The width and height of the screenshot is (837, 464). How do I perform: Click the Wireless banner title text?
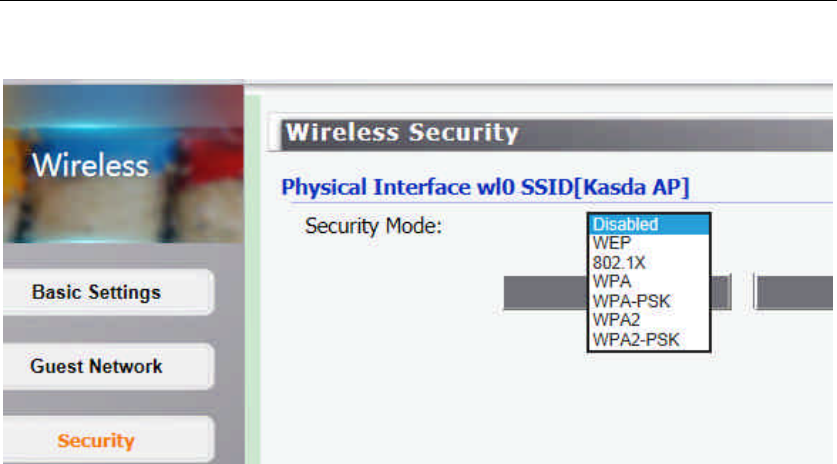(x=90, y=166)
